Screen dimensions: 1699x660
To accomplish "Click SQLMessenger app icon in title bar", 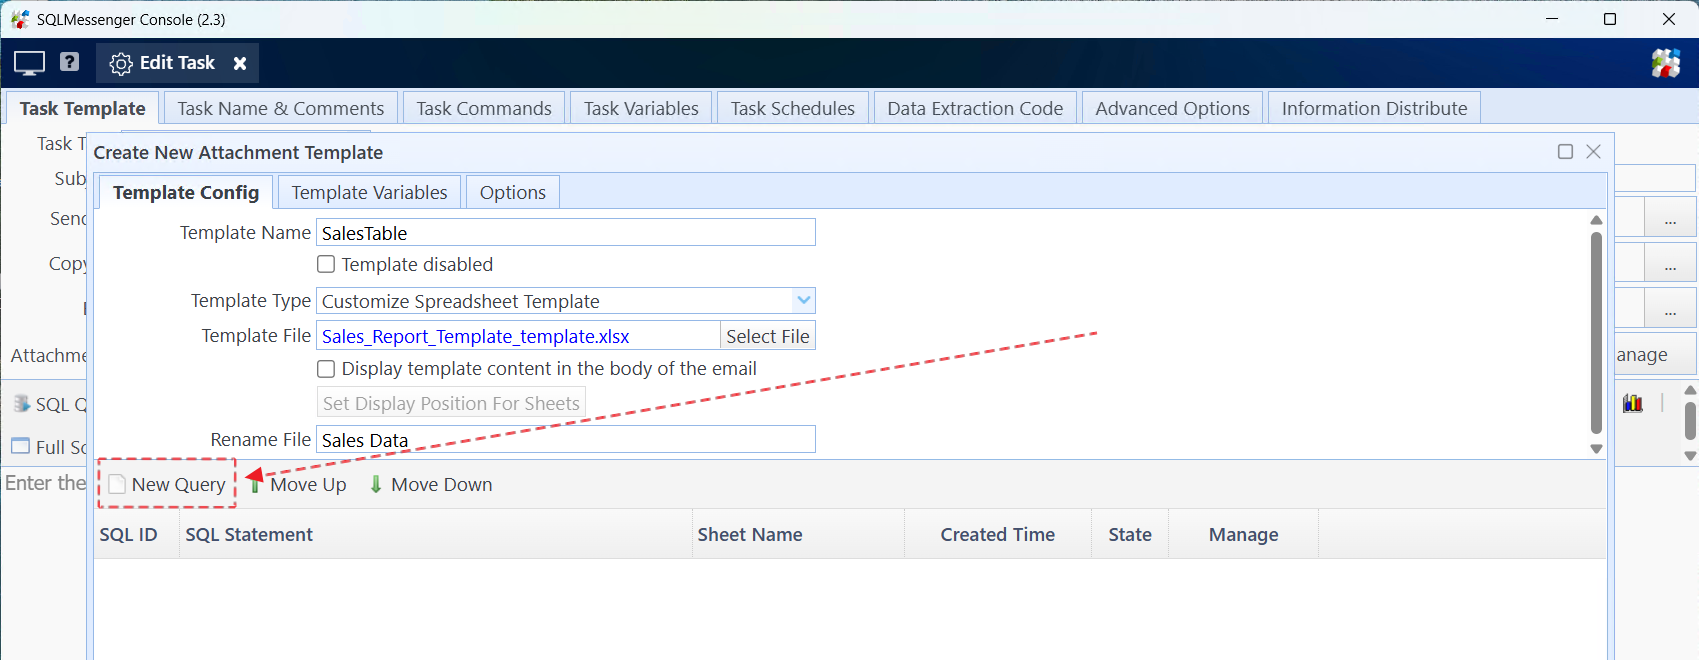I will 20,19.
